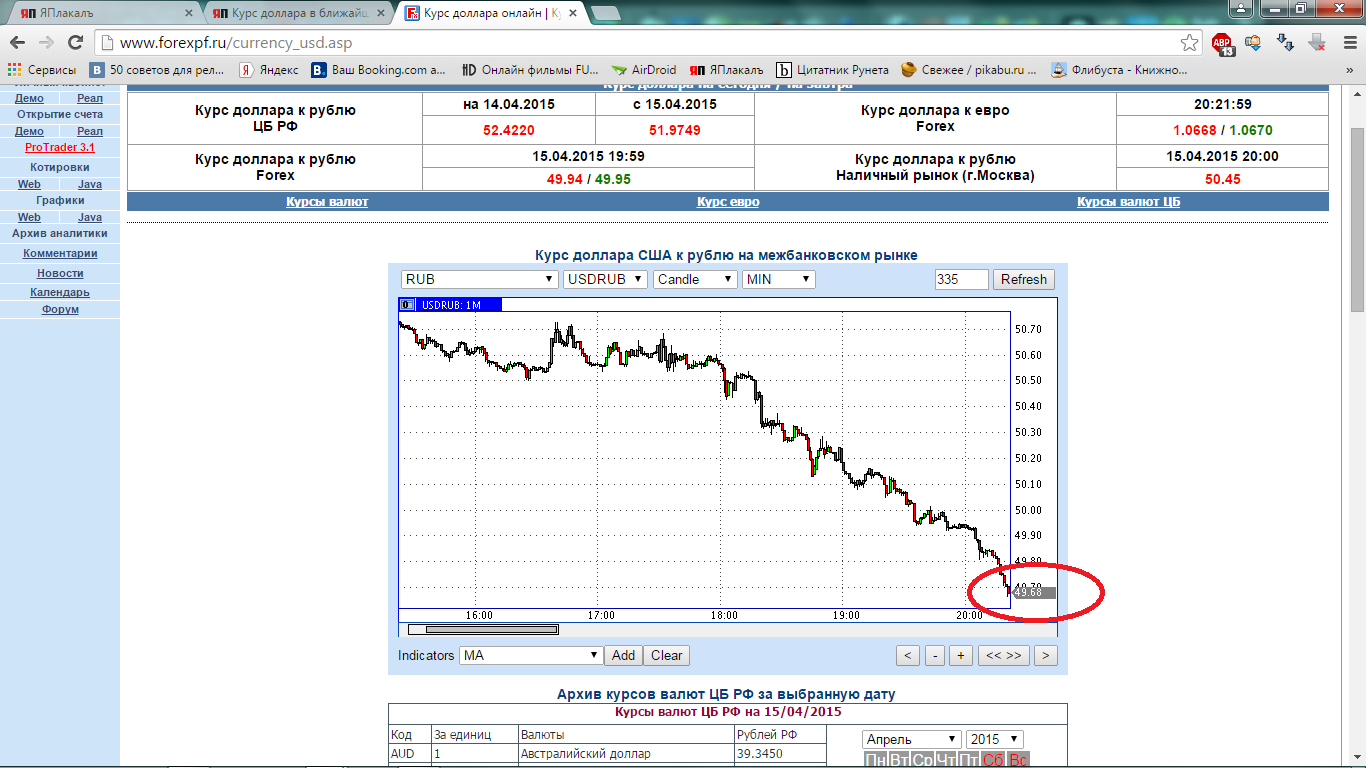Open the Календарь sidebar link
The width and height of the screenshot is (1368, 779).
click(x=60, y=292)
